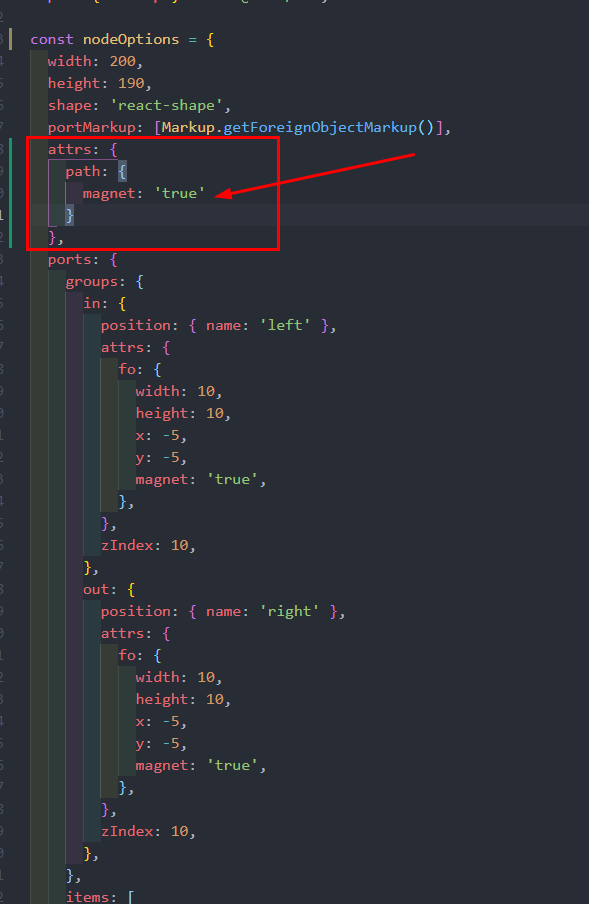Click the 'const' keyword
The height and width of the screenshot is (904, 589).
coord(52,39)
